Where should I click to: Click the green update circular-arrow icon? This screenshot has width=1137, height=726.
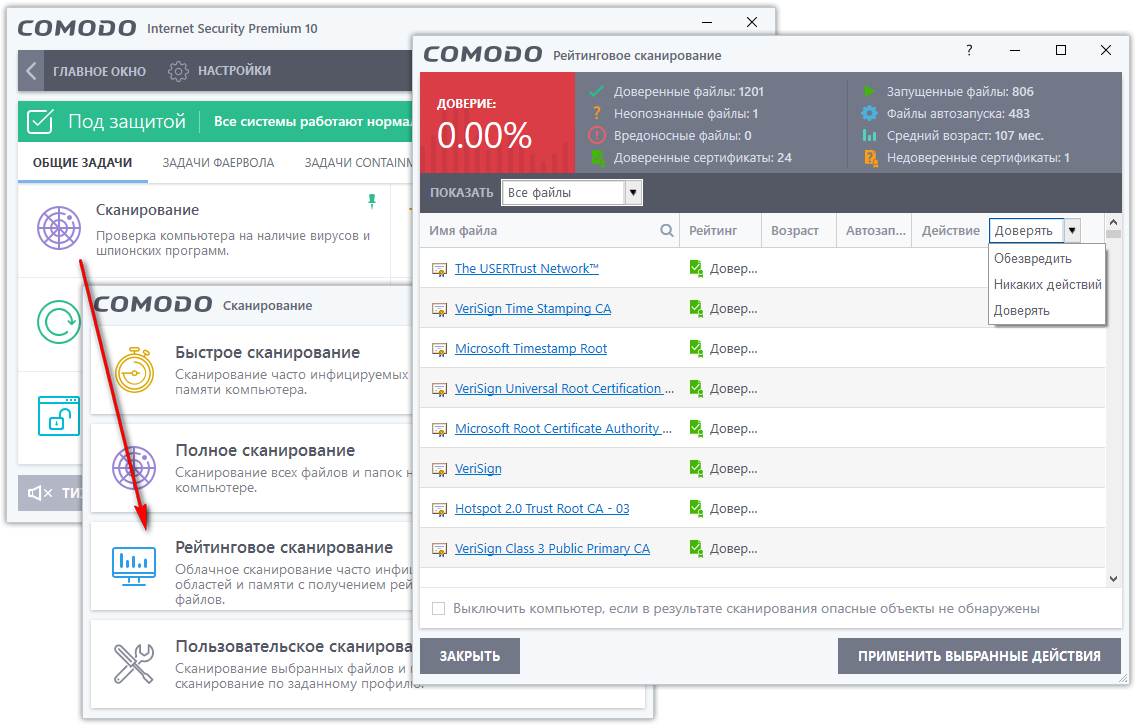(59, 321)
